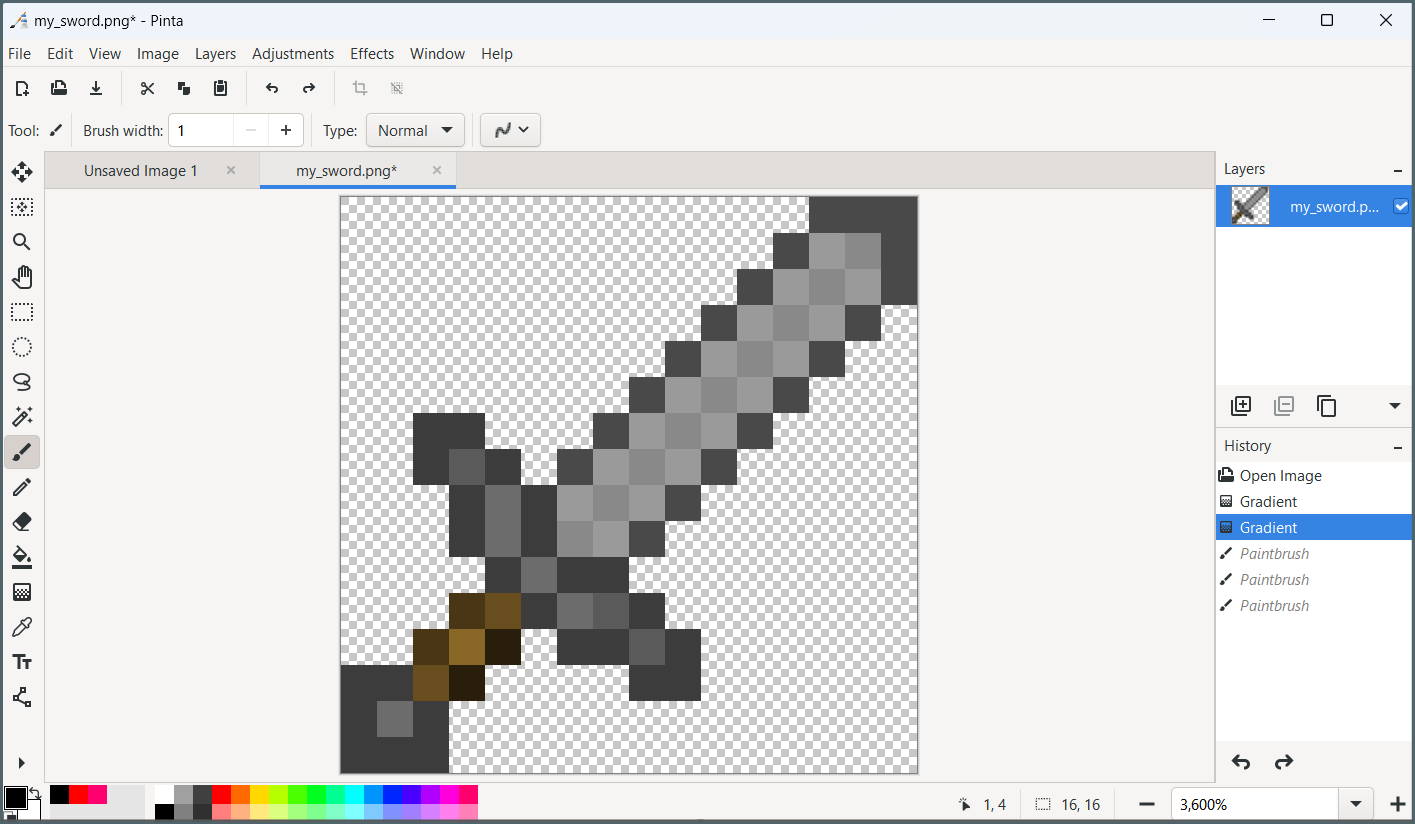Click the Copy icon in toolbar
This screenshot has width=1415, height=824.
pyautogui.click(x=184, y=88)
